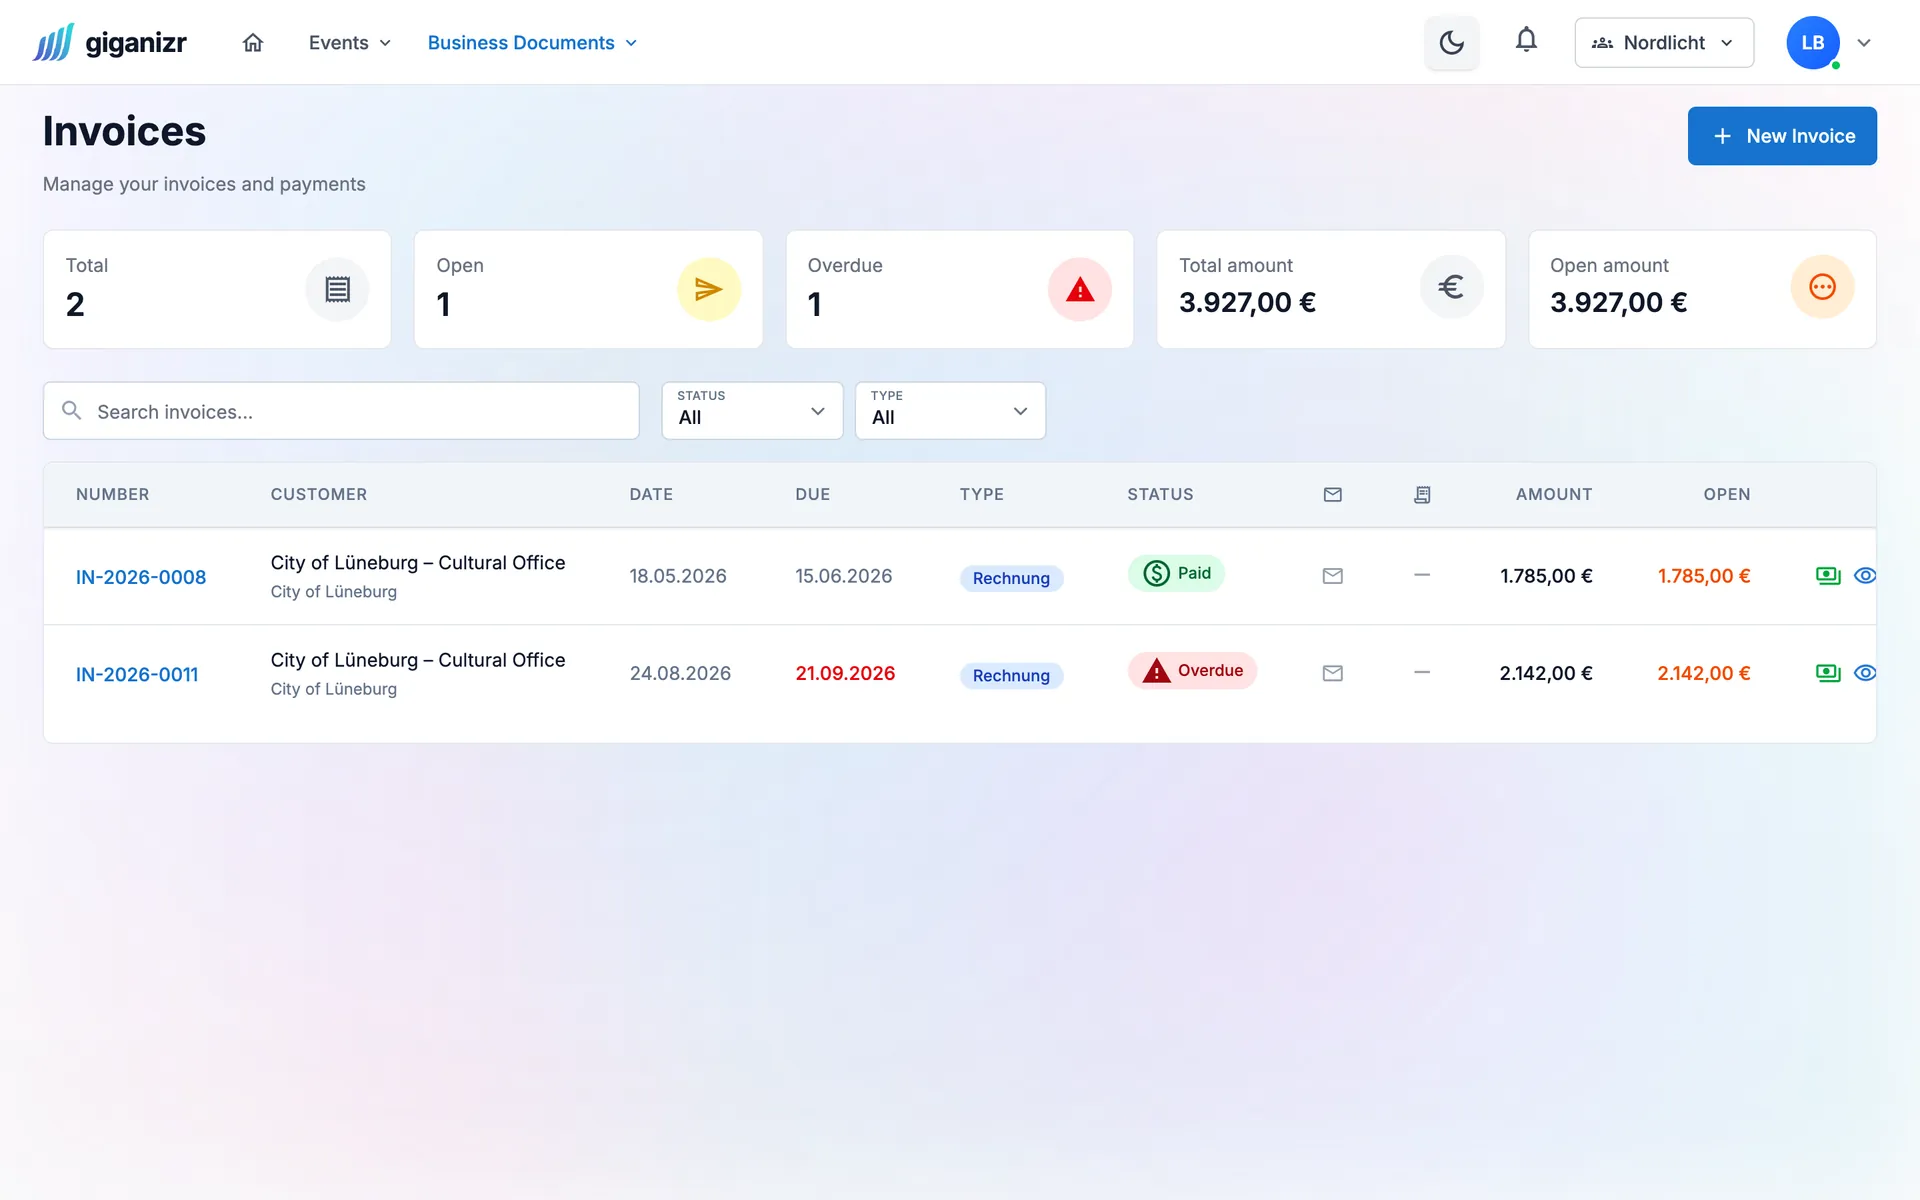
Task: Click the Total count card
Action: [x=217, y=290]
